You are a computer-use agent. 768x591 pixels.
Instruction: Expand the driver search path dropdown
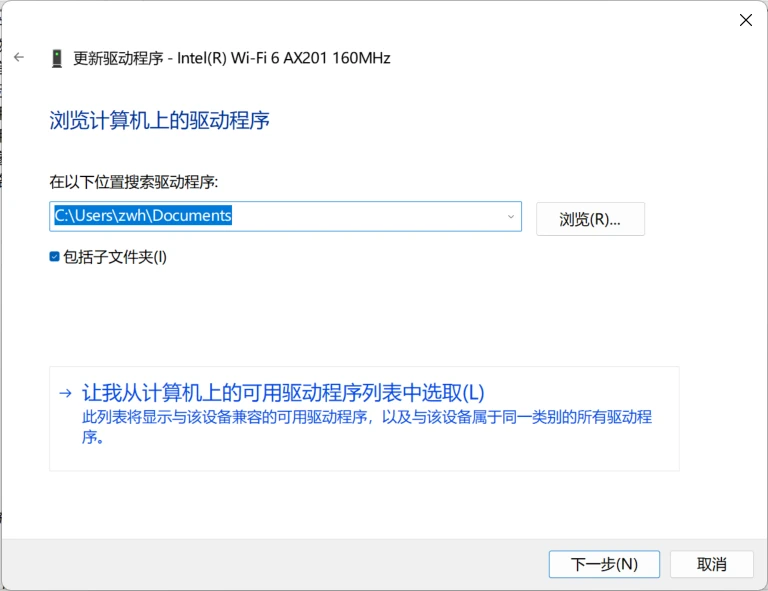point(510,216)
